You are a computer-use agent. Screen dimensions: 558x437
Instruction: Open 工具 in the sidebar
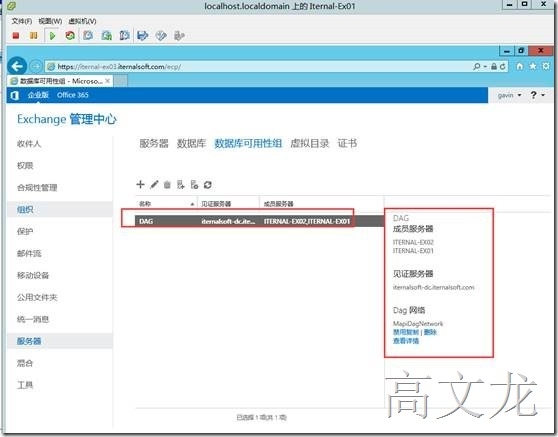click(25, 385)
